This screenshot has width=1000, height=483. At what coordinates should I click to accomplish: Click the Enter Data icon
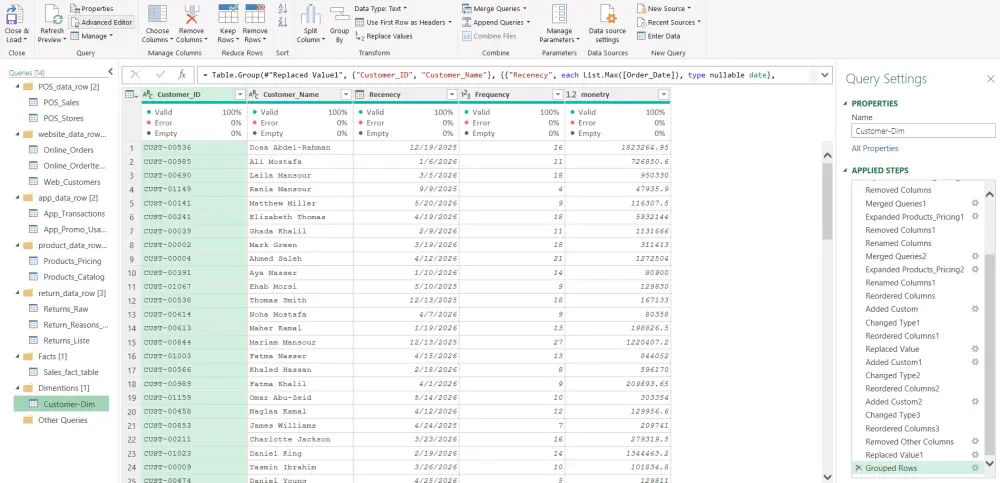642,36
